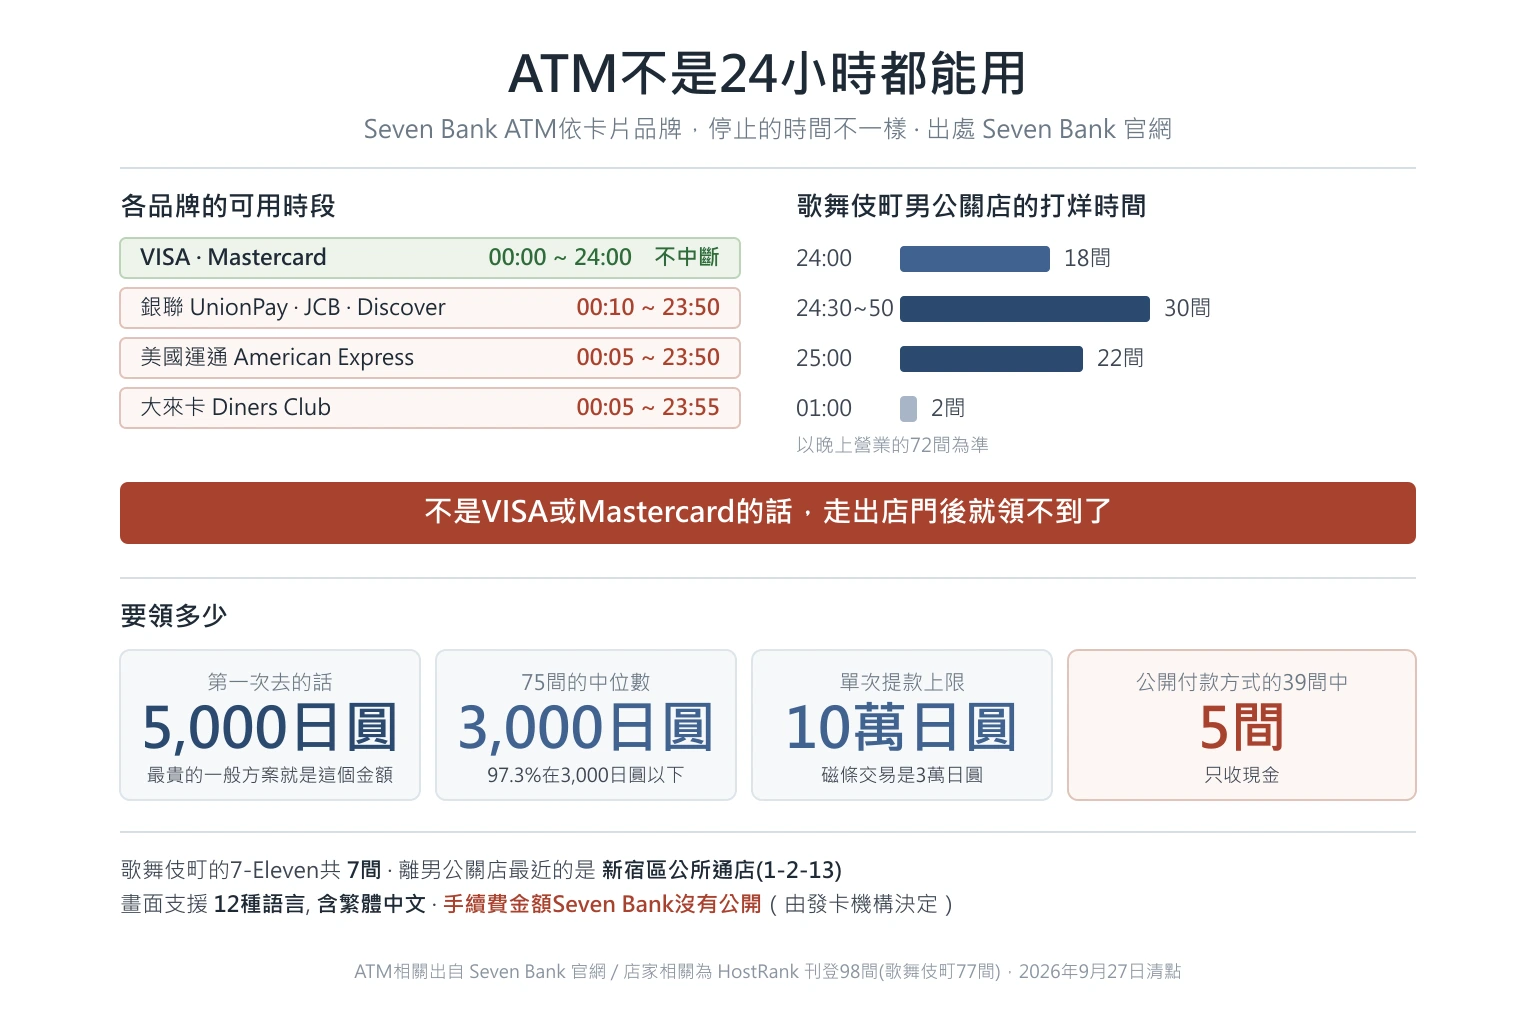This screenshot has width=1536, height=1024.
Task: Click the "24:30~50" axis label
Action: coord(845,308)
